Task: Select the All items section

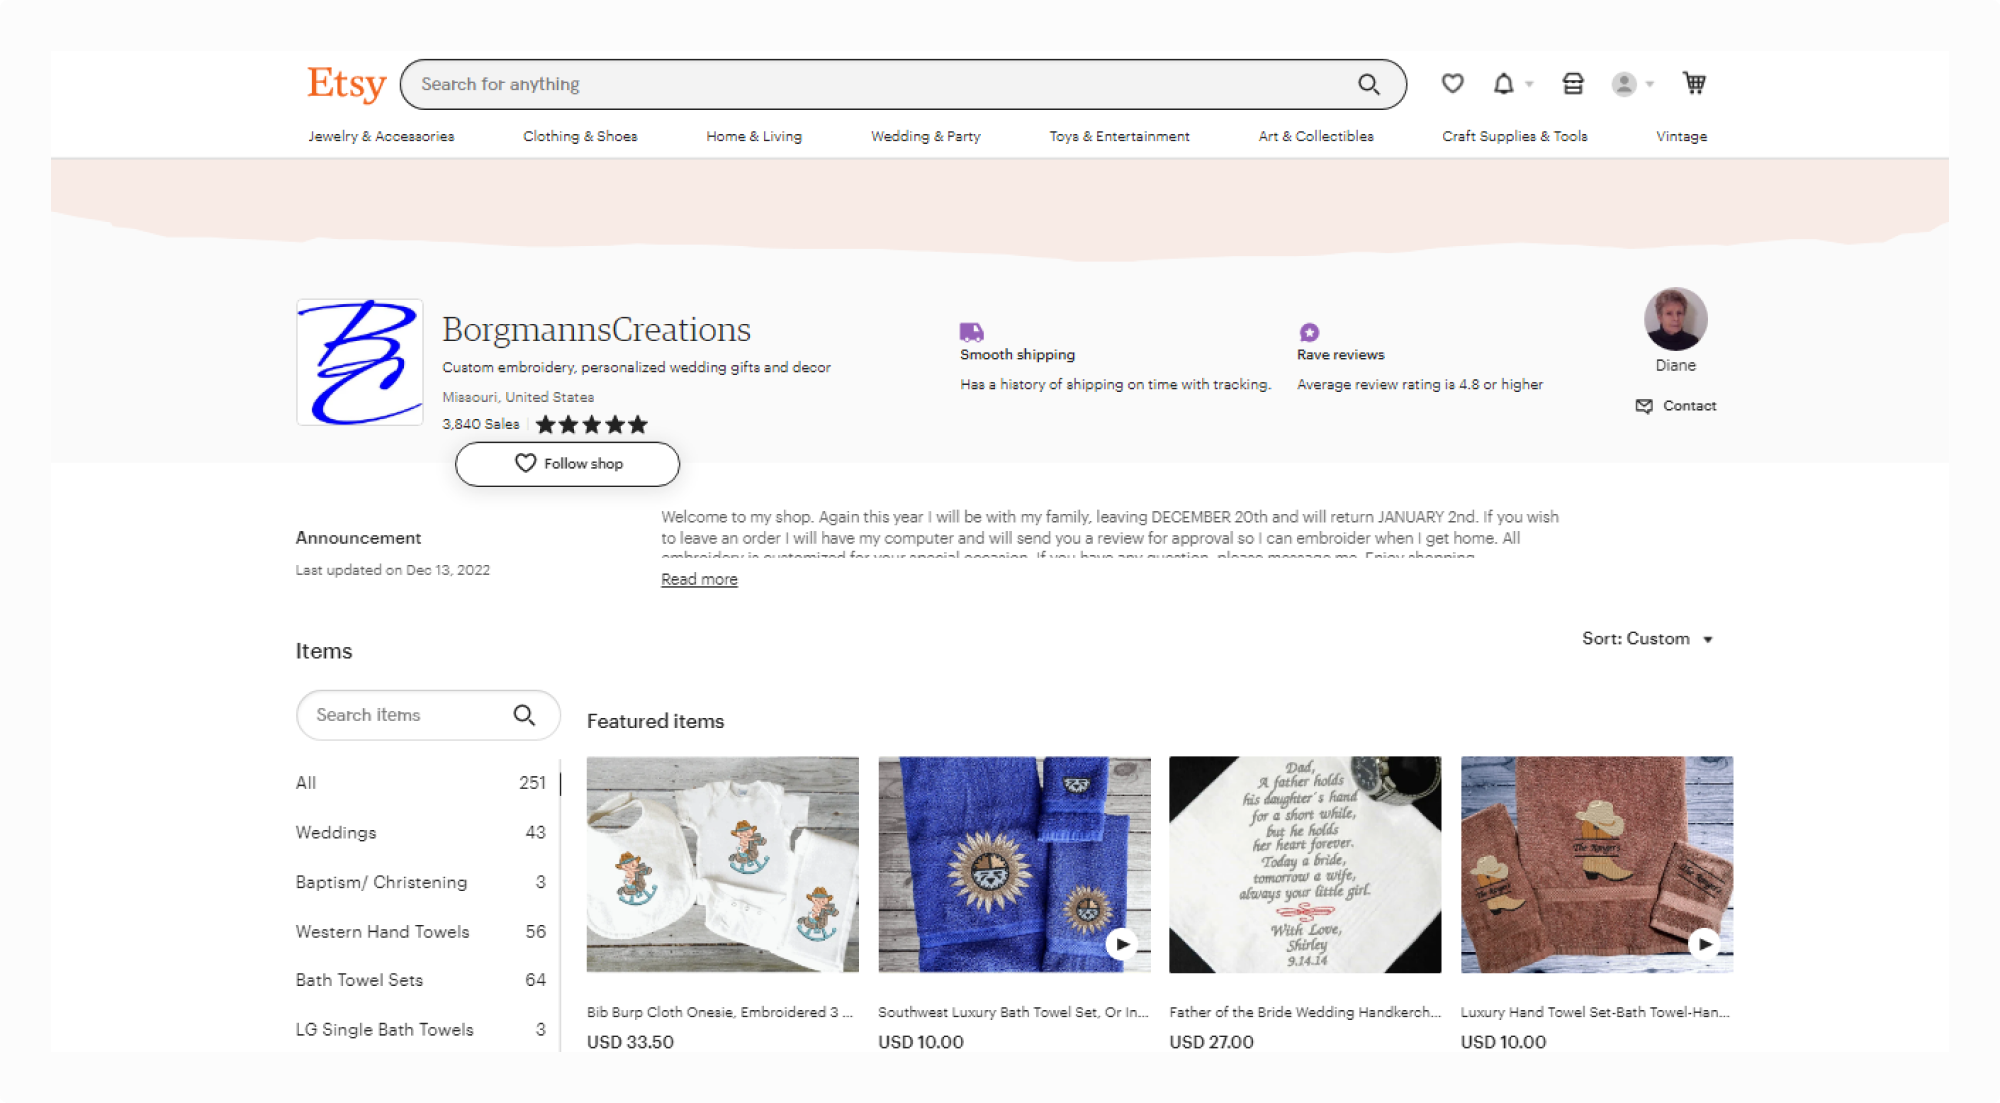Action: click(421, 783)
